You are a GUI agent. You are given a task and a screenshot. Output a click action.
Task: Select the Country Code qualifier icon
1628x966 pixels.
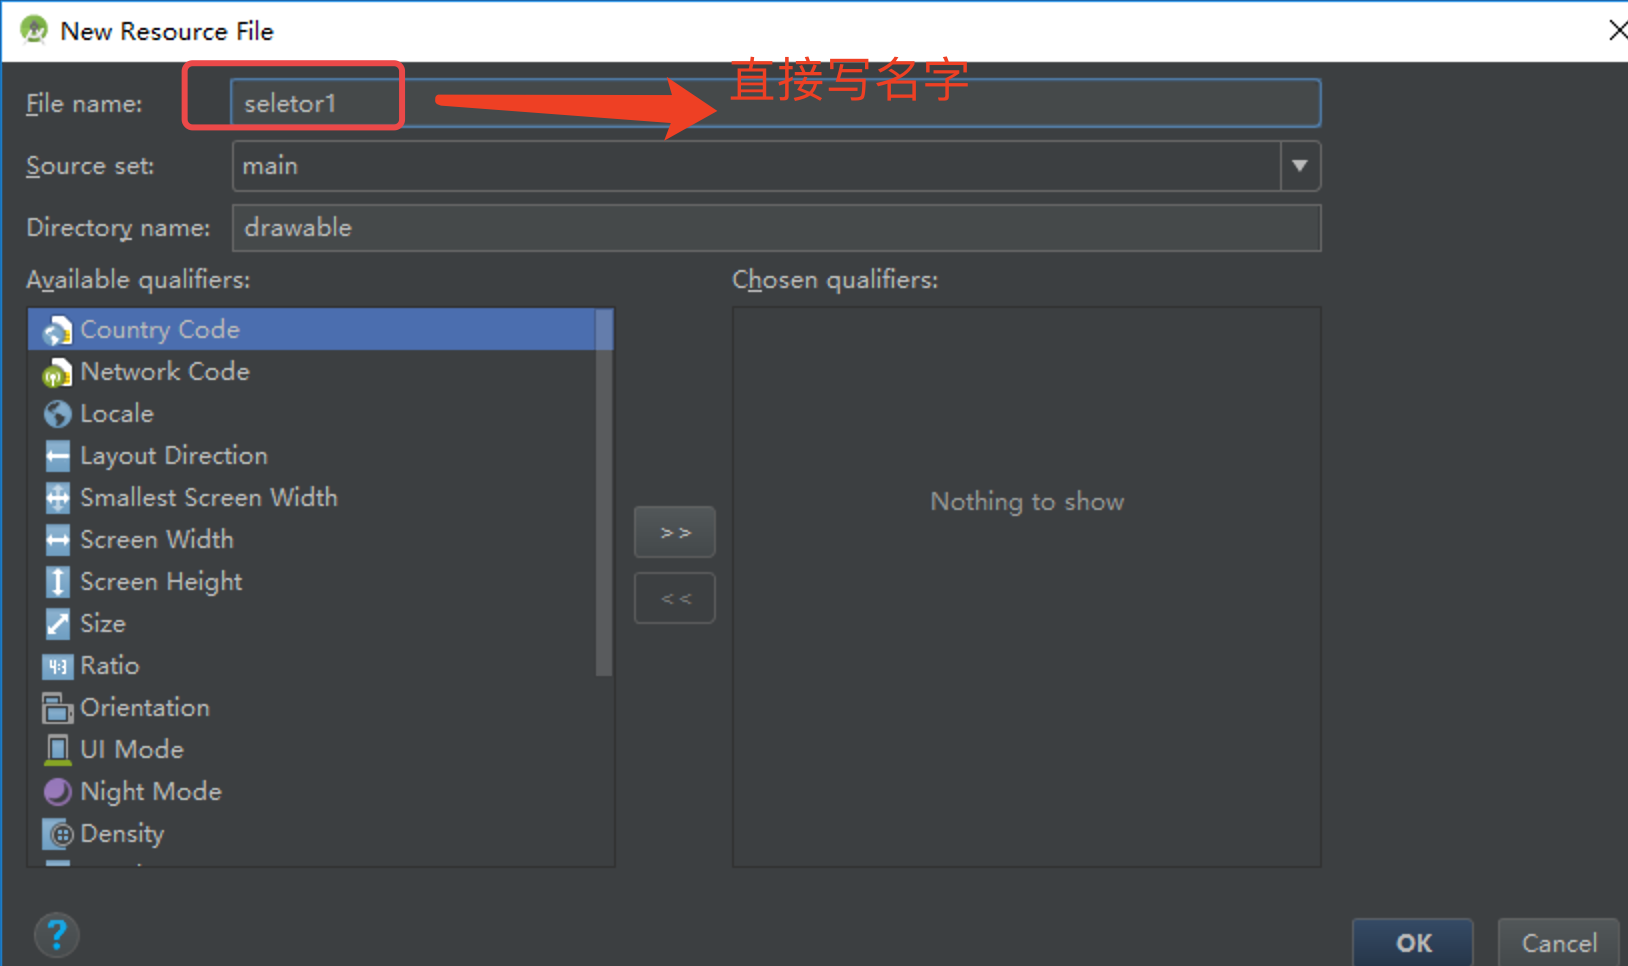[57, 329]
